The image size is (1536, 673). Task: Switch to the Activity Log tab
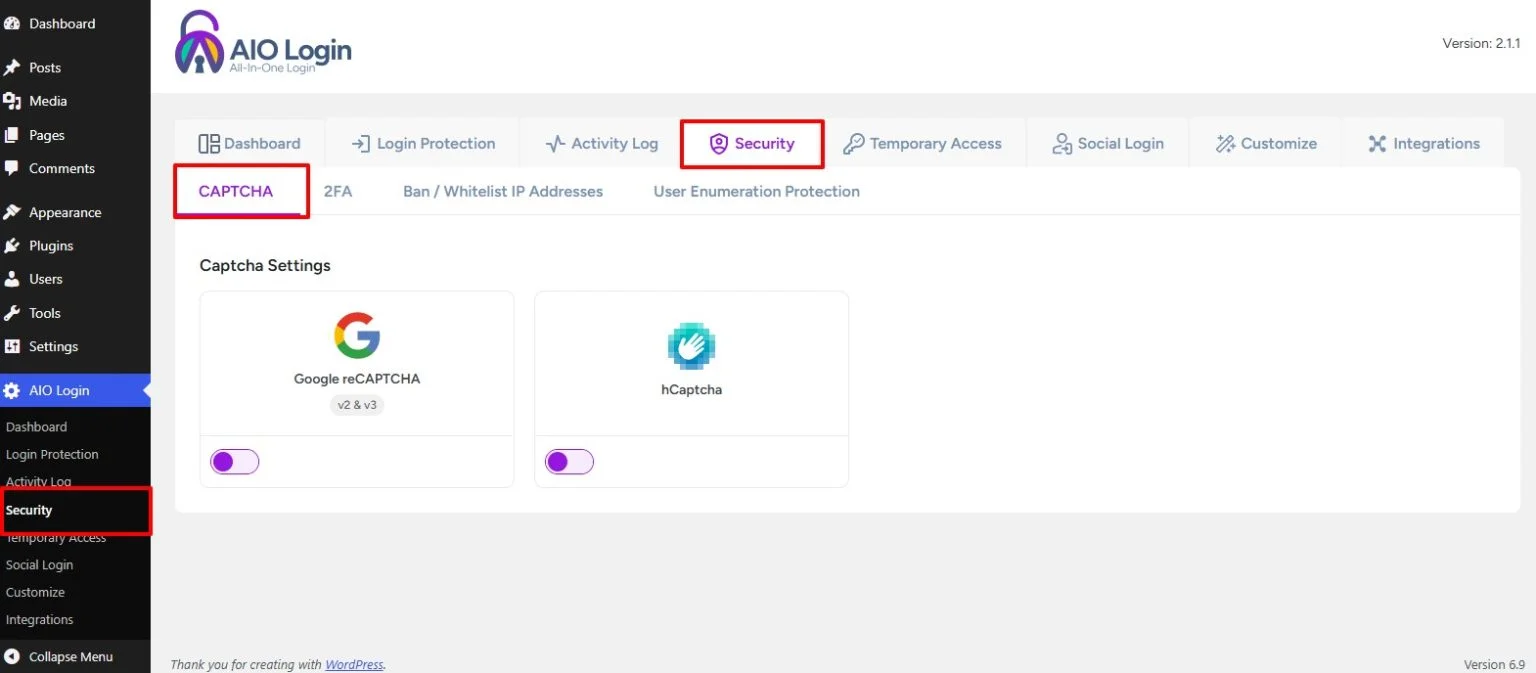coord(601,143)
